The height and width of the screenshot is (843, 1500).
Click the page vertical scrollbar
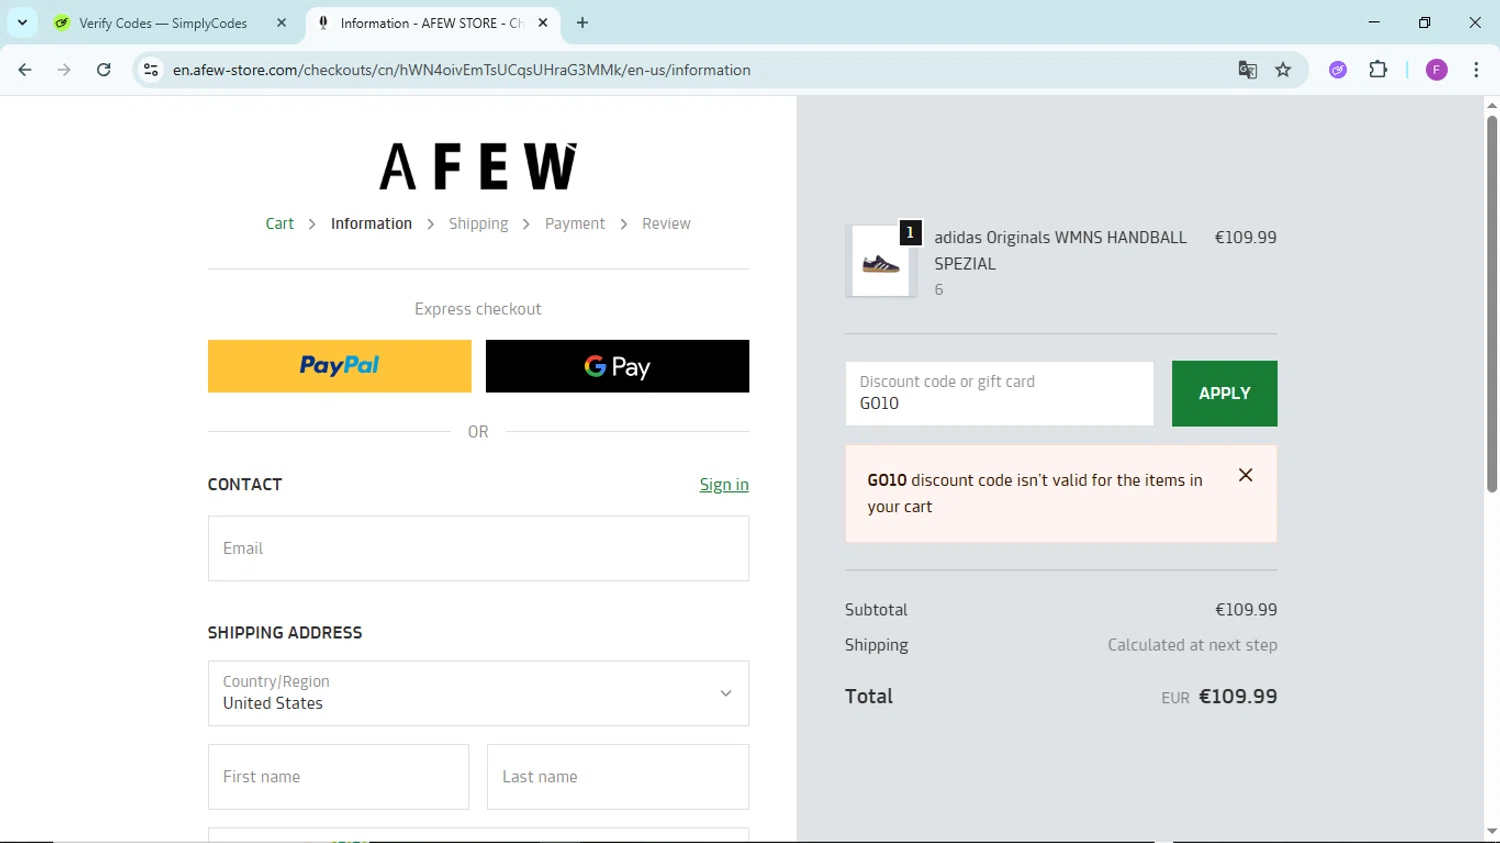click(1491, 305)
